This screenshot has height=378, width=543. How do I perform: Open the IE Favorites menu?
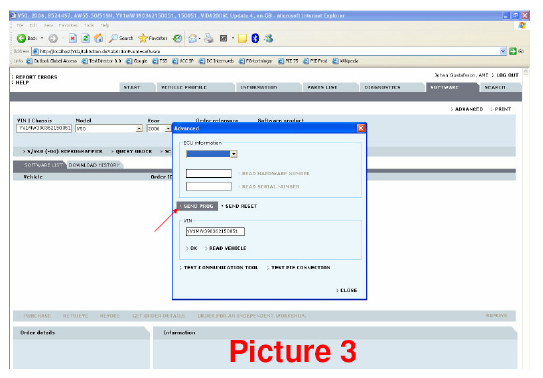(x=68, y=25)
